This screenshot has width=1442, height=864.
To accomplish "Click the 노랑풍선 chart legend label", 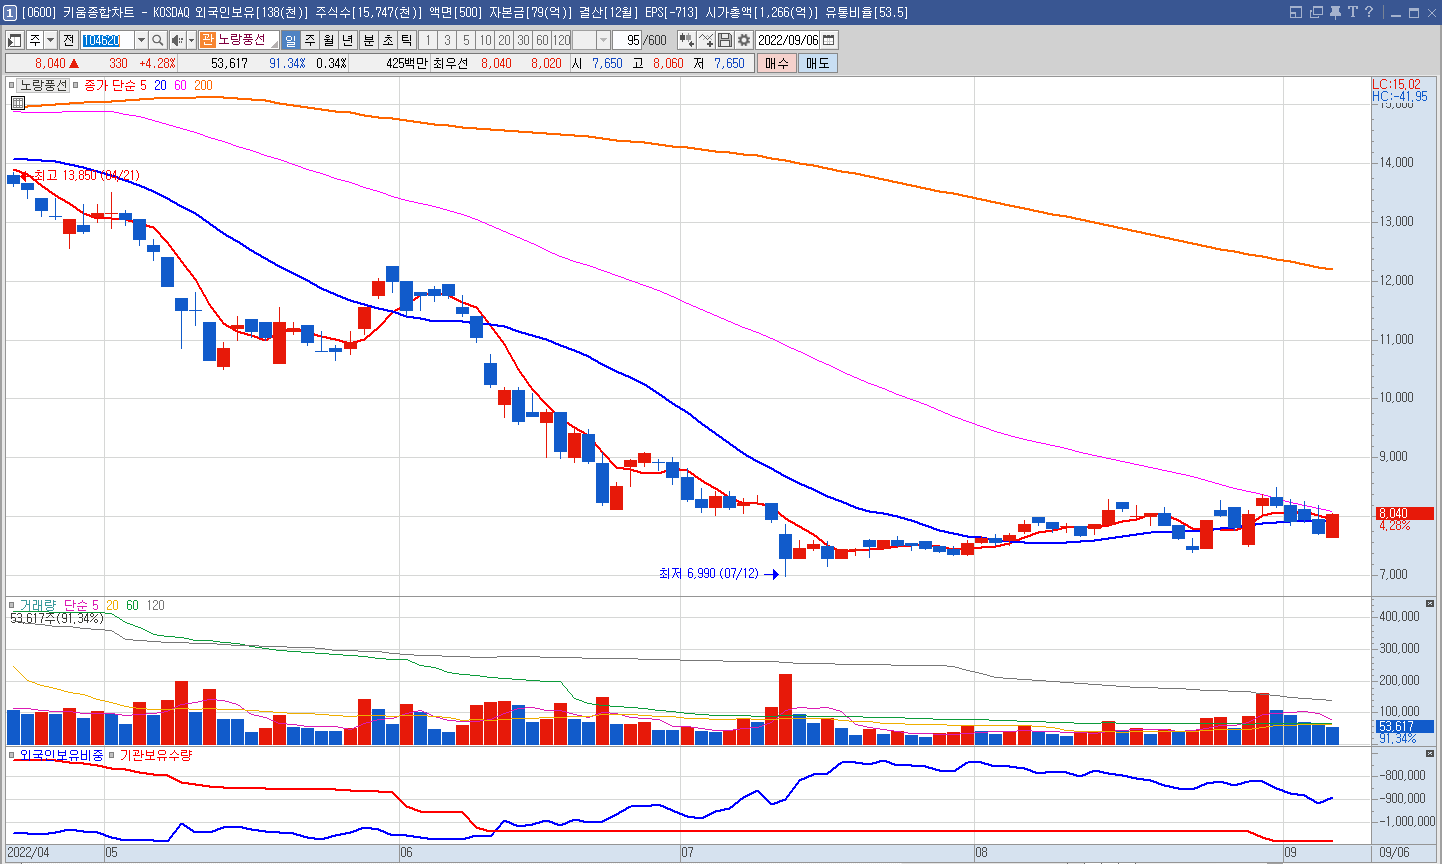I will click(44, 85).
